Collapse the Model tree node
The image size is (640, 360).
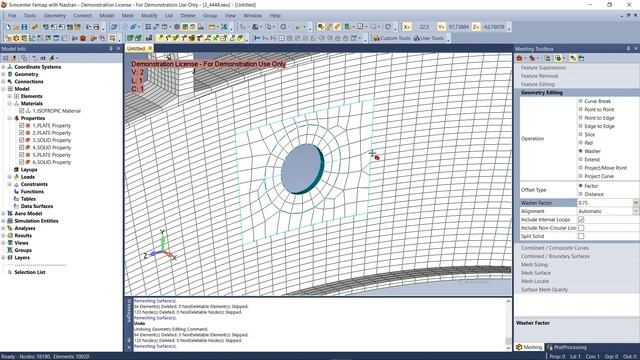pyautogui.click(x=3, y=89)
